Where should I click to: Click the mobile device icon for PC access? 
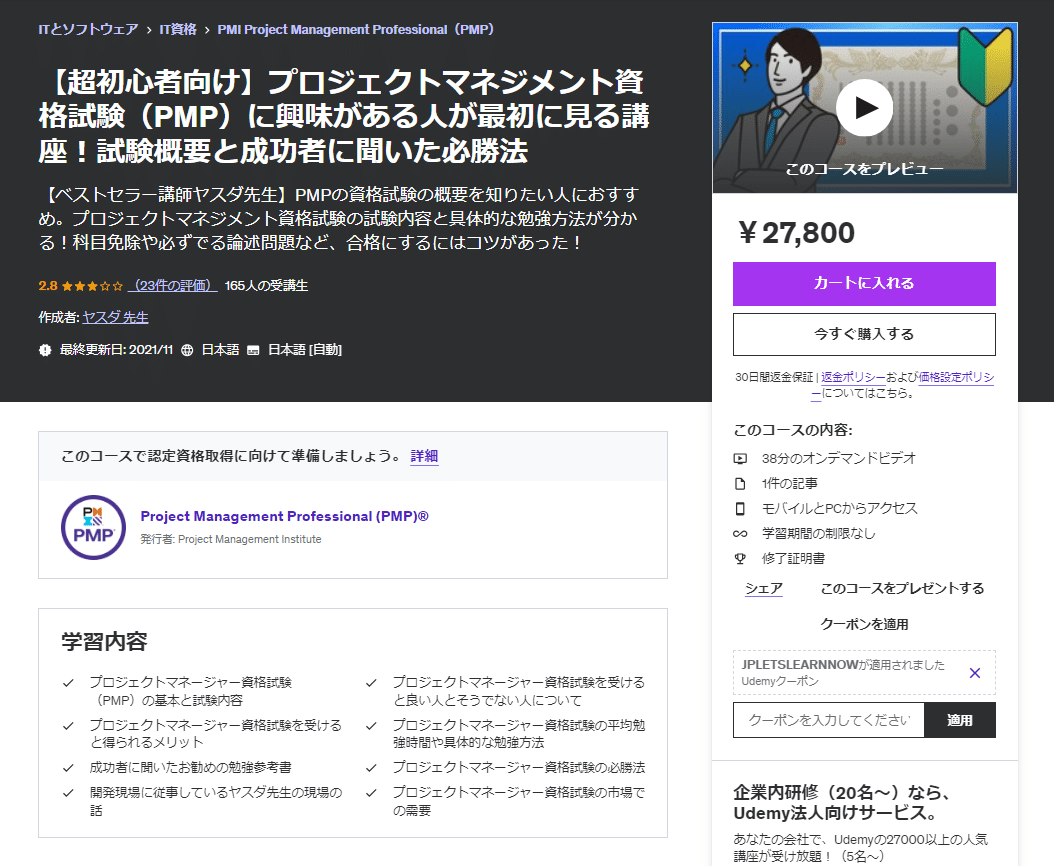pos(739,507)
